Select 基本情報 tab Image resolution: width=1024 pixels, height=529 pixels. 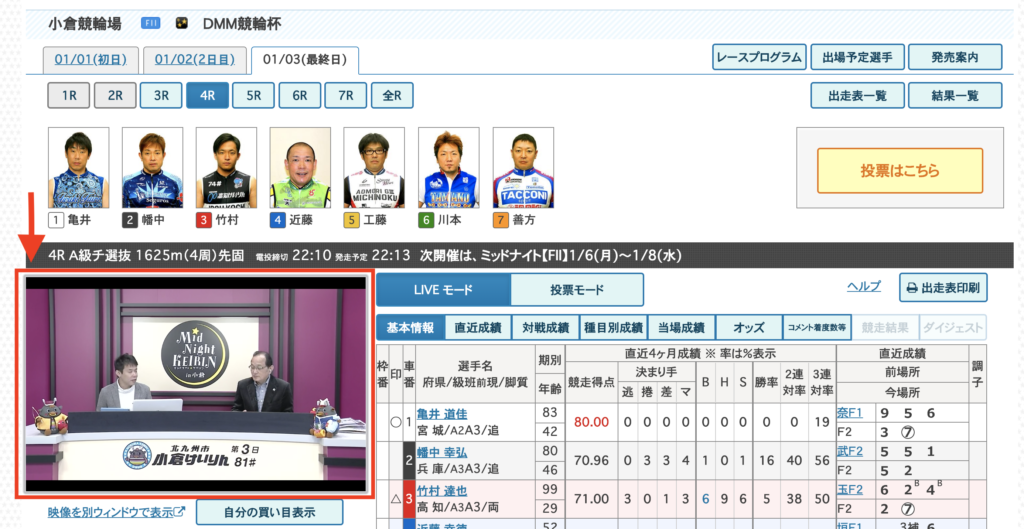coord(410,328)
